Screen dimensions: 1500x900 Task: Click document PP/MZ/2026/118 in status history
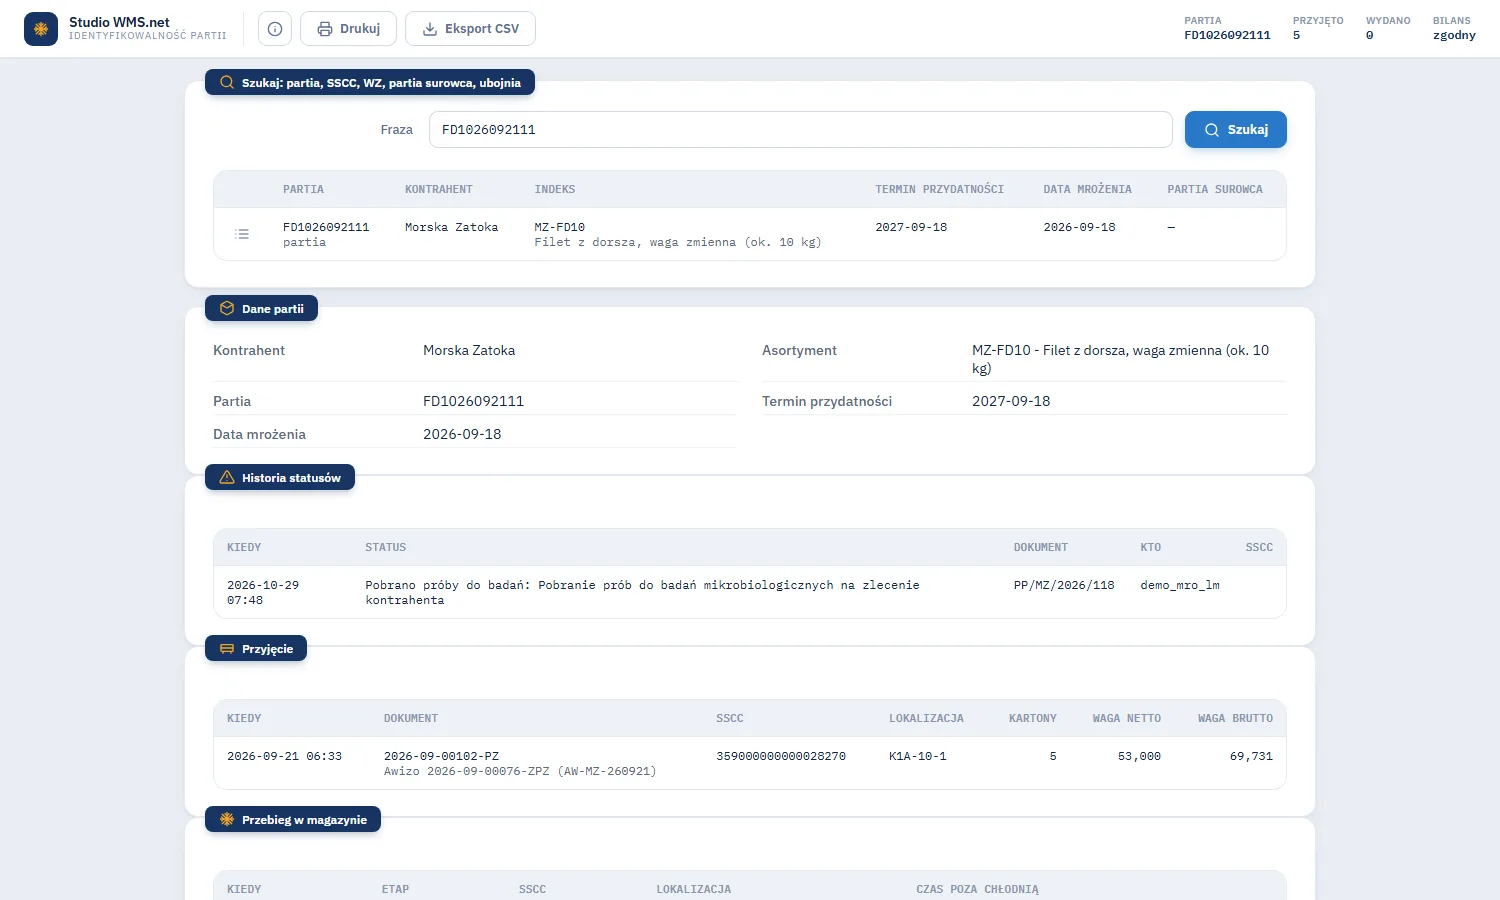(x=1064, y=585)
